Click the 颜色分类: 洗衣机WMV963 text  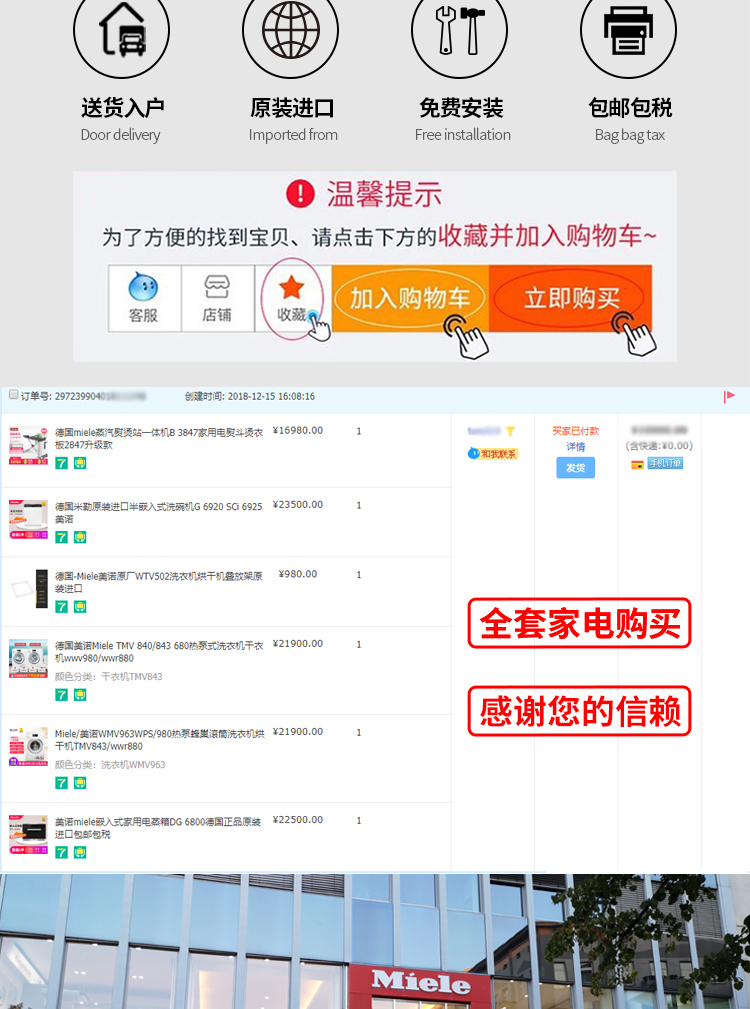pyautogui.click(x=110, y=764)
